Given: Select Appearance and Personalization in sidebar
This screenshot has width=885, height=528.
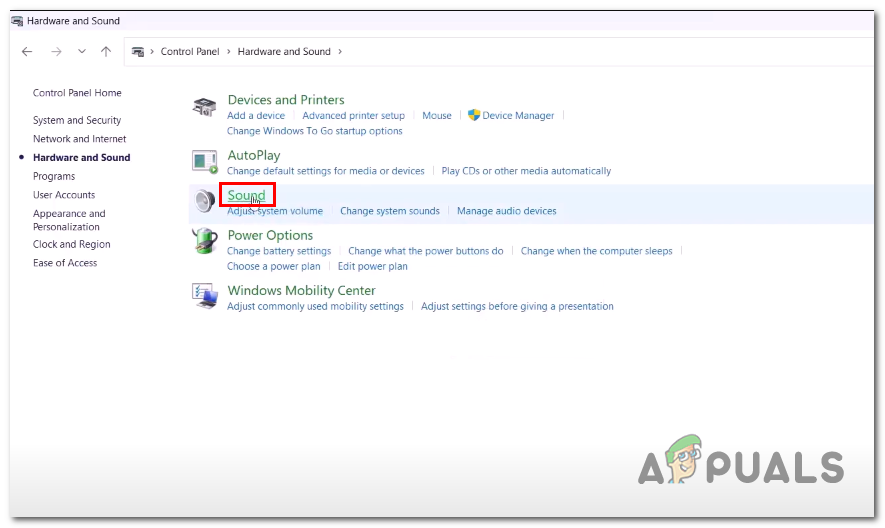Looking at the screenshot, I should click(69, 220).
